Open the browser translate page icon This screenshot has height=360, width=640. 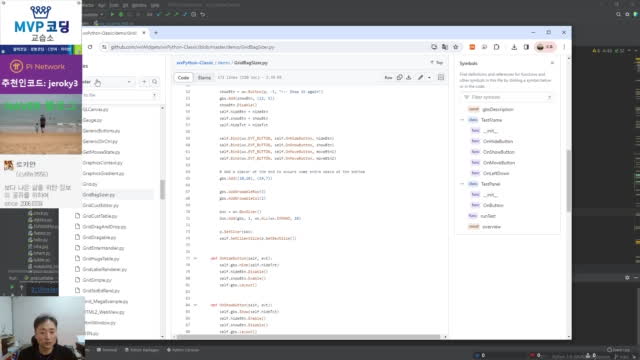click(444, 47)
